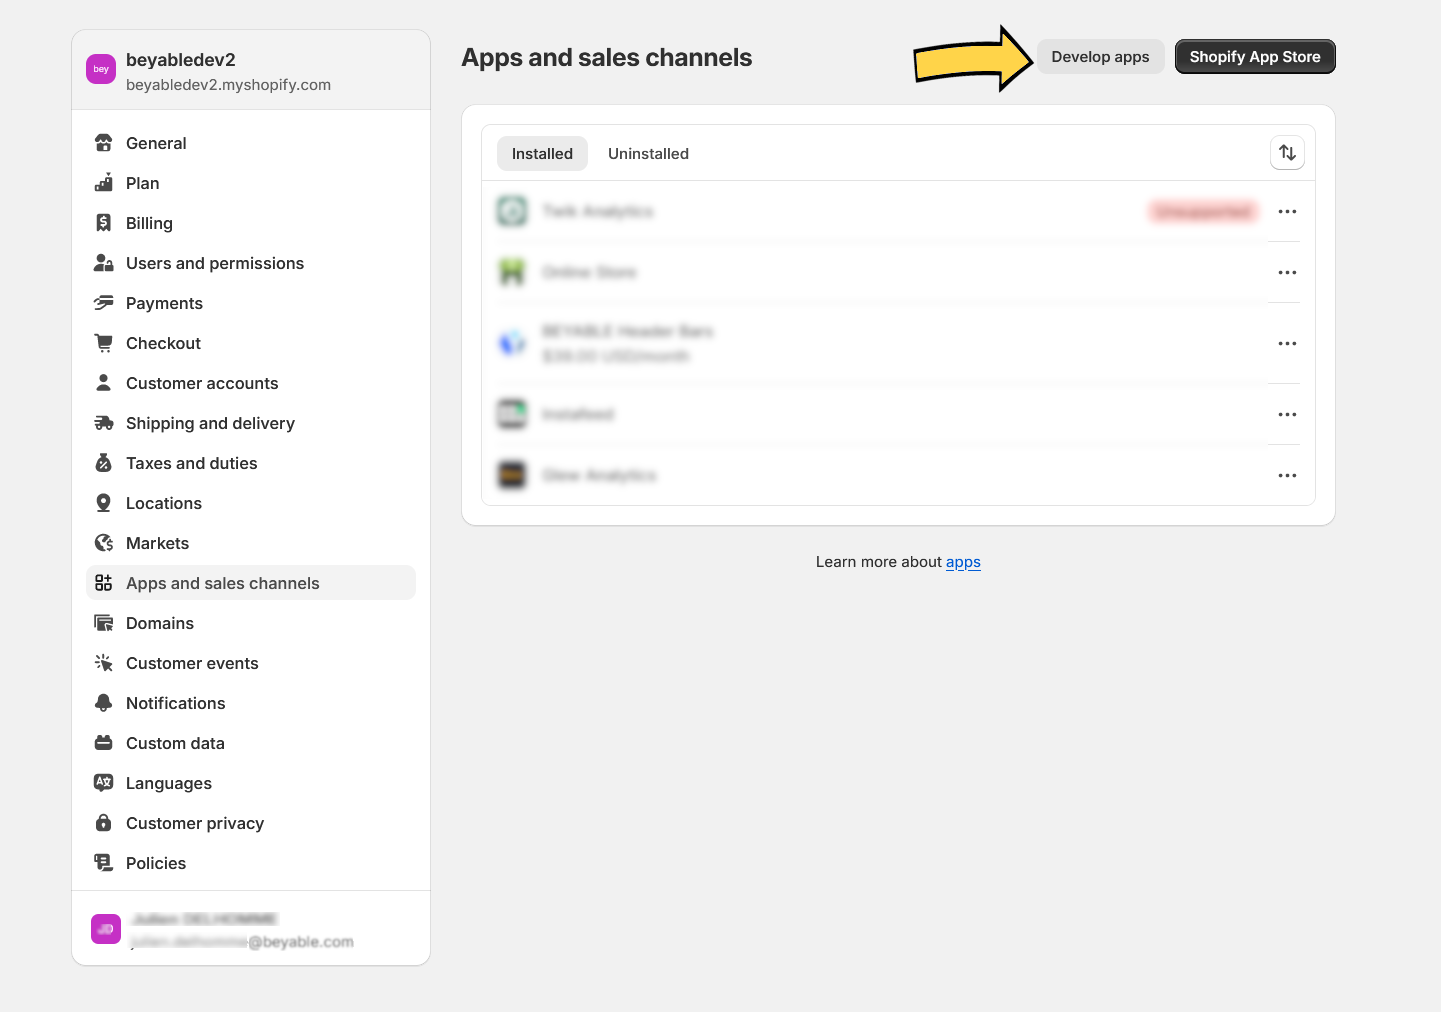Go to Domains settings
The height and width of the screenshot is (1012, 1441).
click(251, 623)
